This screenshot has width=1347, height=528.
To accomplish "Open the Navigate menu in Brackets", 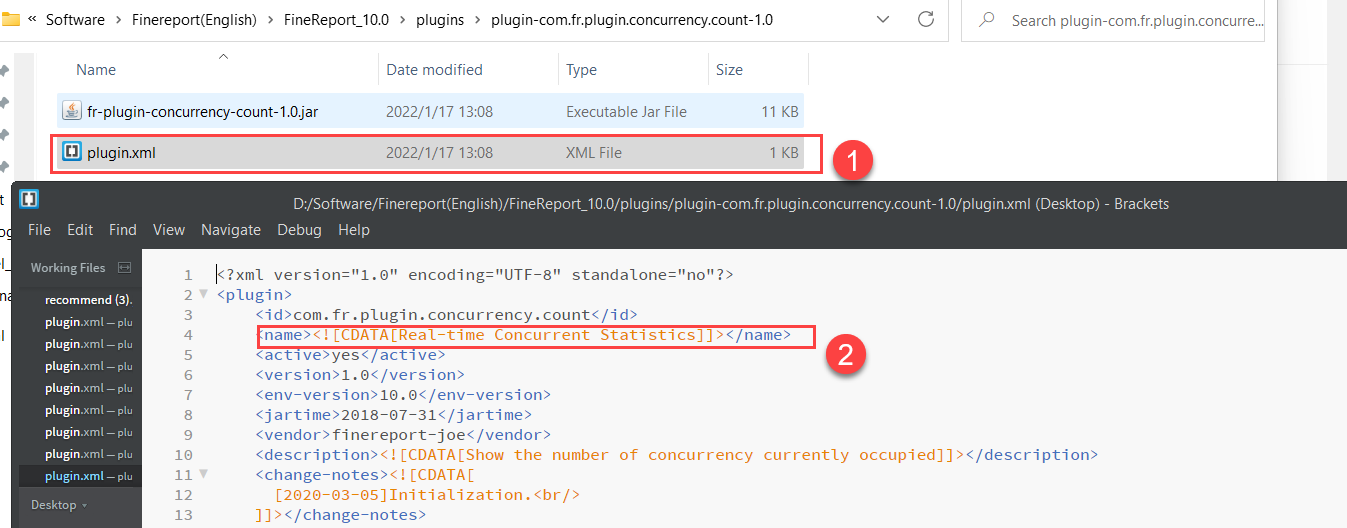I will (x=231, y=230).
